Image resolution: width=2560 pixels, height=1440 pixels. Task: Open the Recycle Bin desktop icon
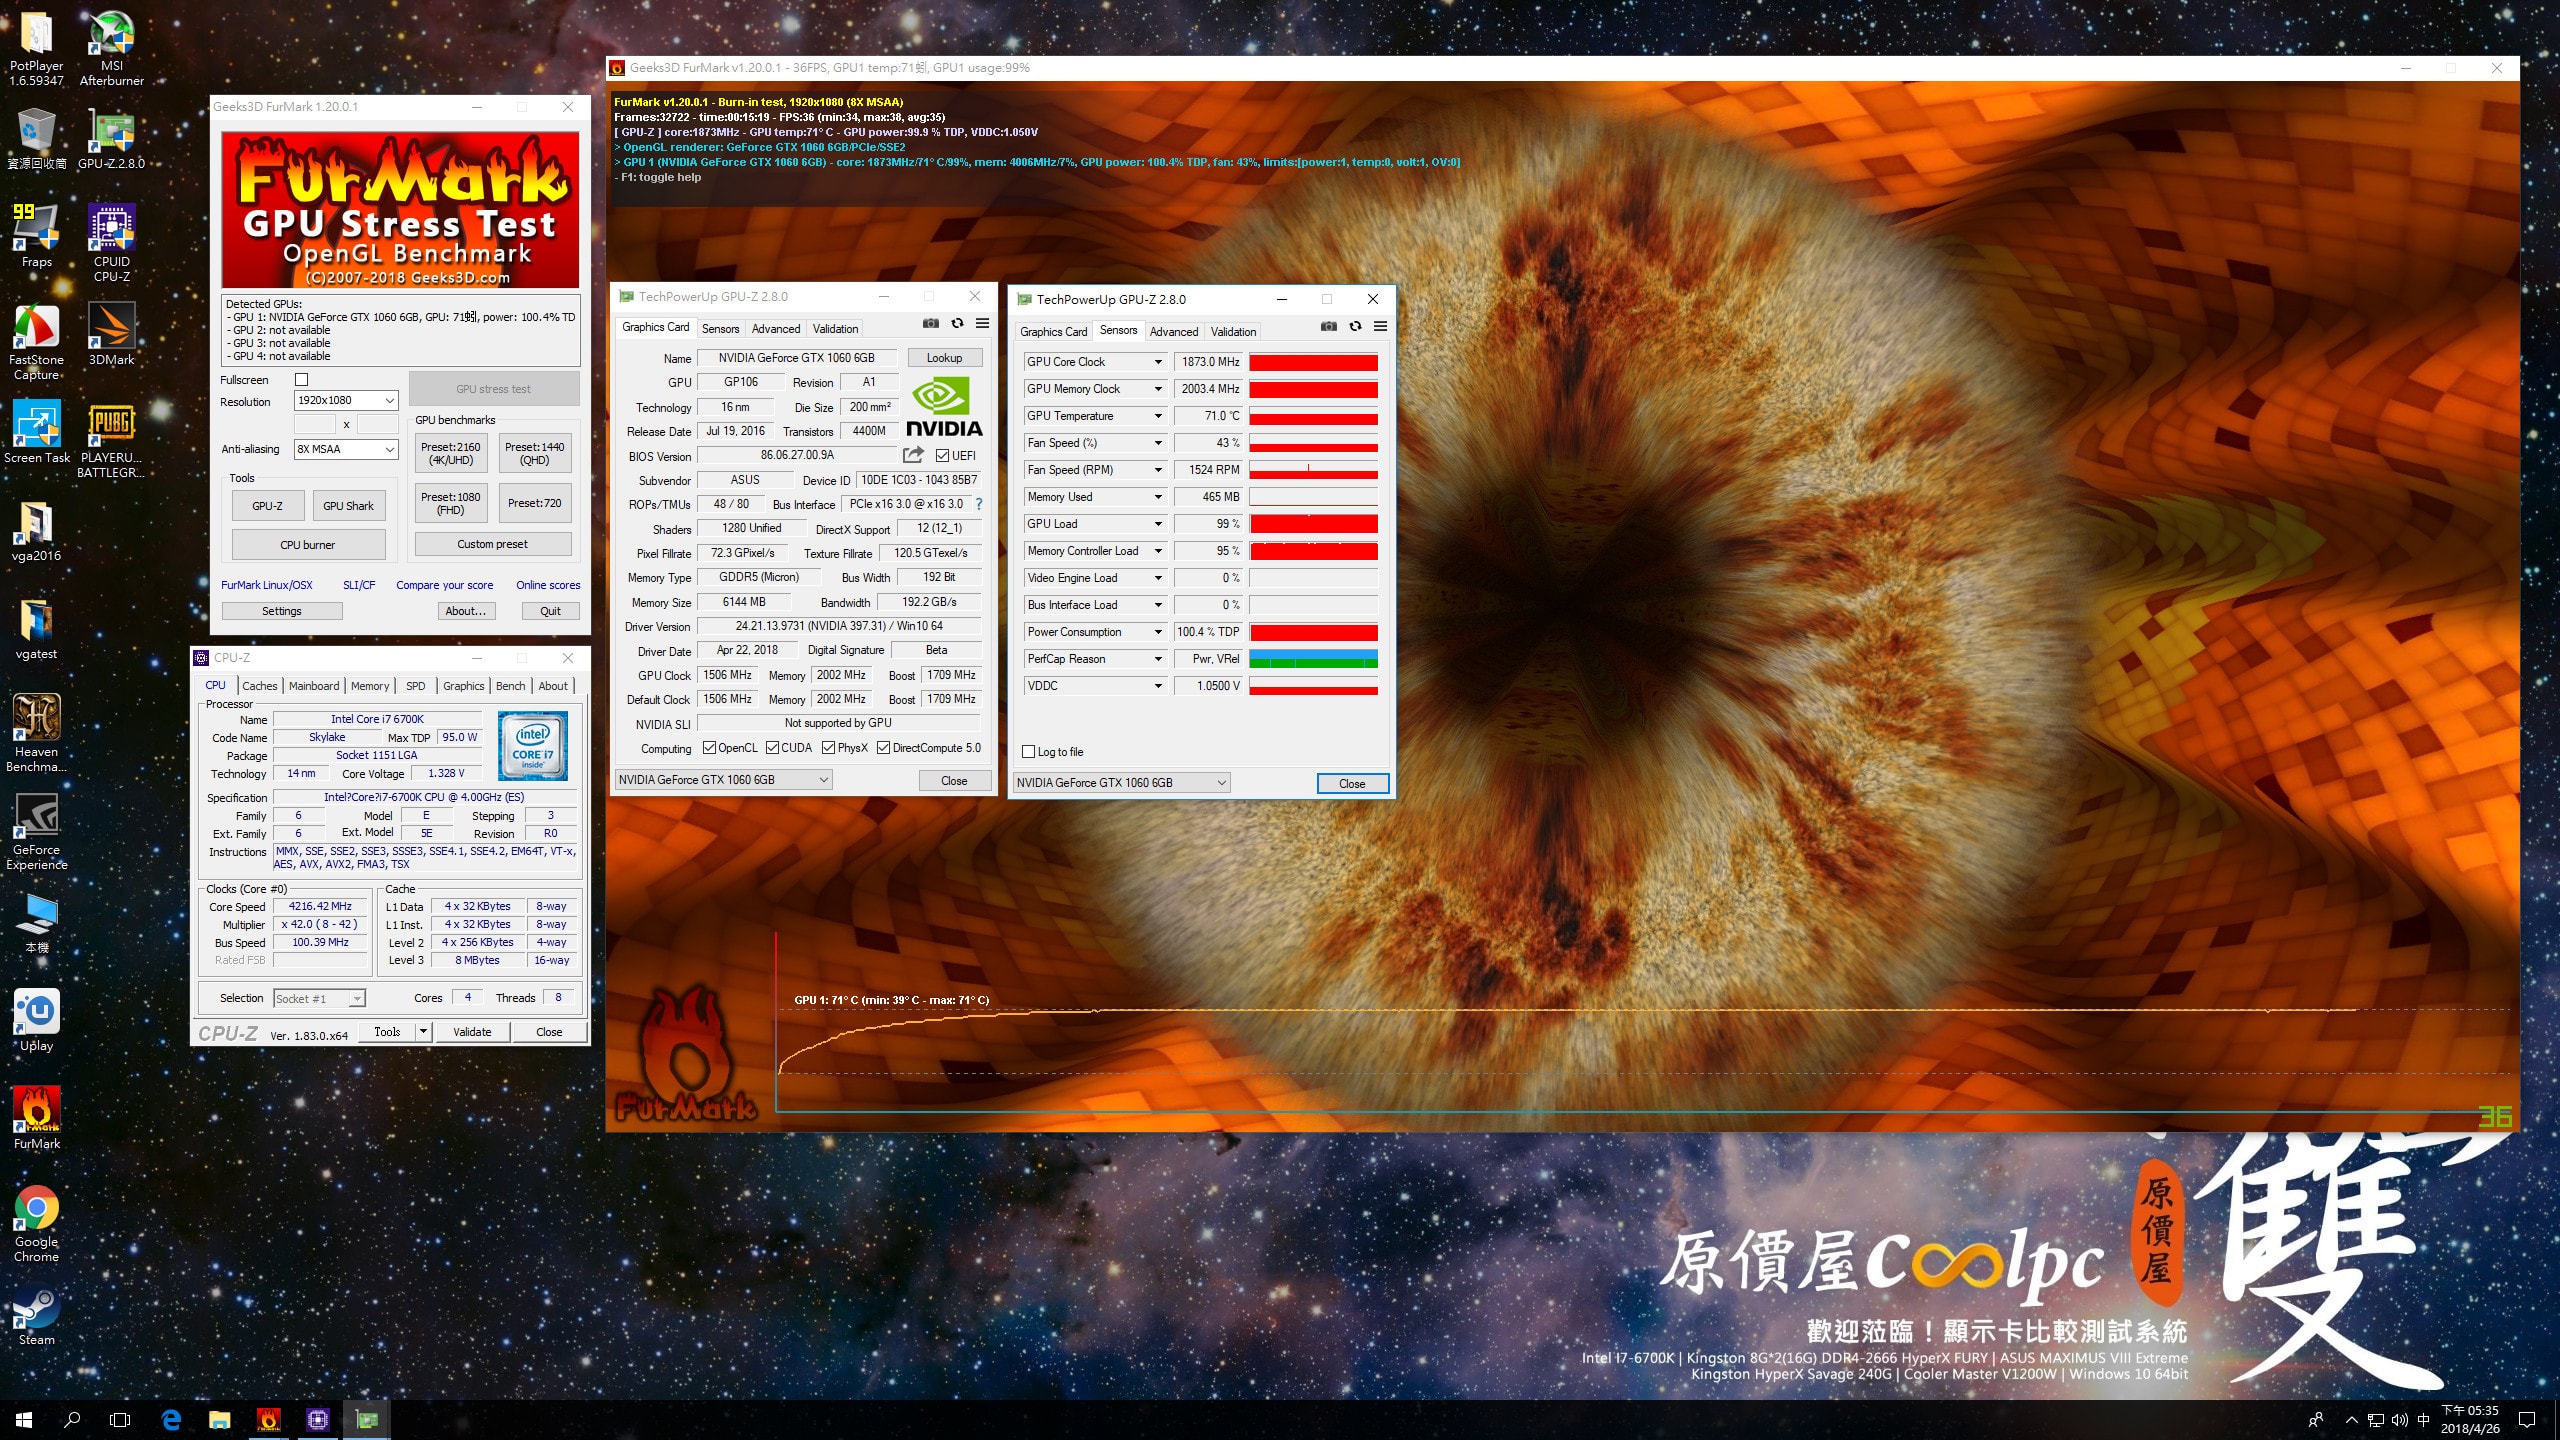click(37, 140)
